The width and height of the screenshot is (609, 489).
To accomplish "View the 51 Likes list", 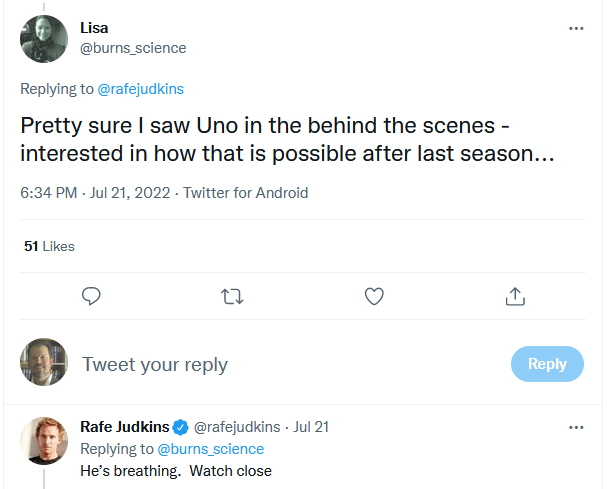I will tap(49, 246).
